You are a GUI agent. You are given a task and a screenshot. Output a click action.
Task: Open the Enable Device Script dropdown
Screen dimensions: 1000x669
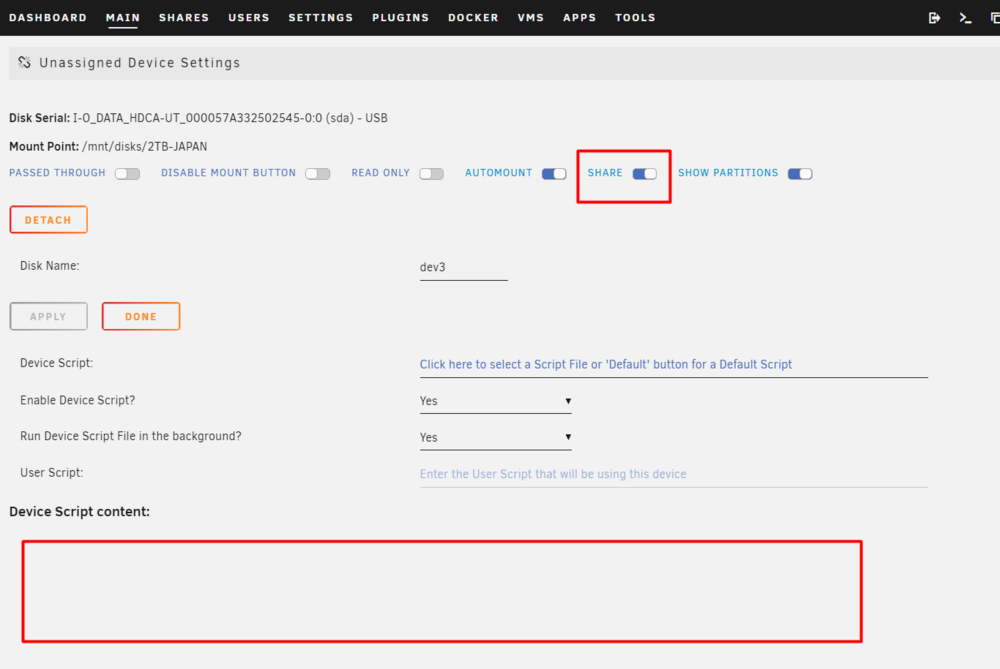[496, 401]
